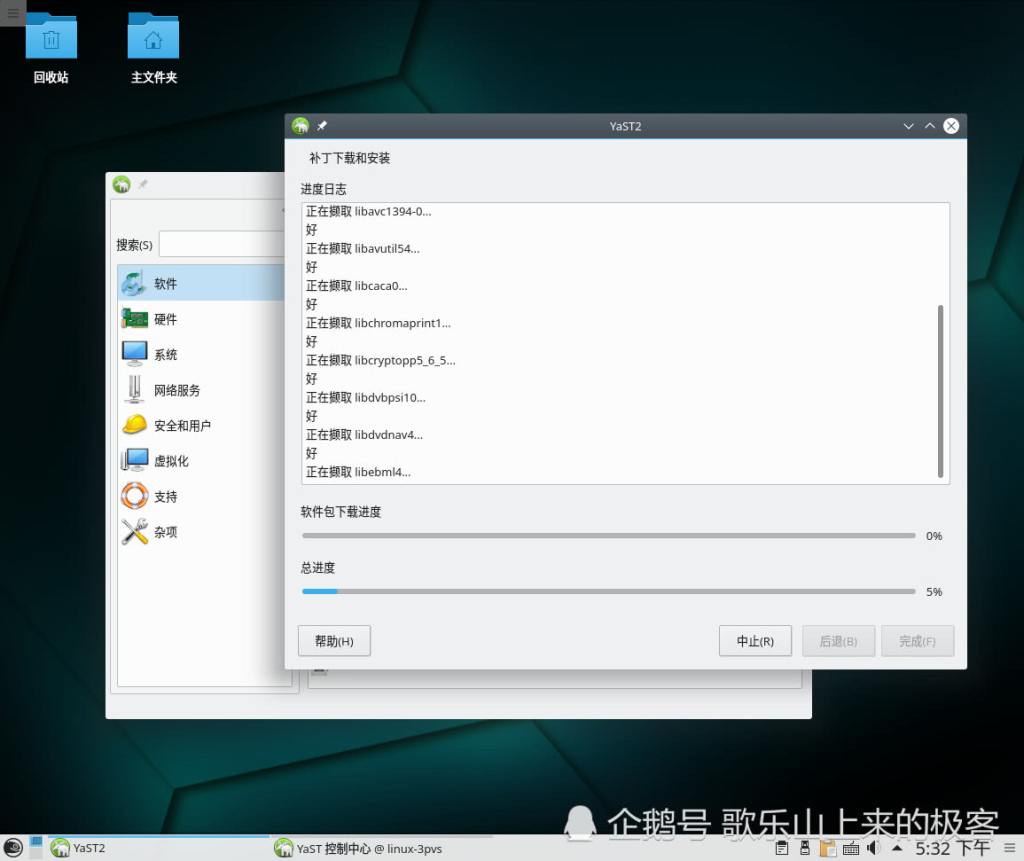Click the 5:32 下午 clock

point(952,848)
